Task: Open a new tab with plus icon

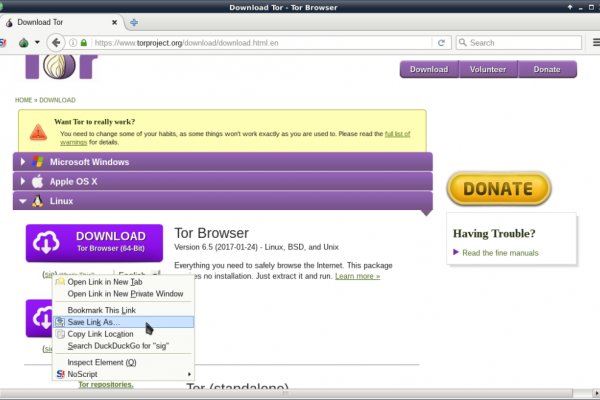Action: [x=134, y=22]
